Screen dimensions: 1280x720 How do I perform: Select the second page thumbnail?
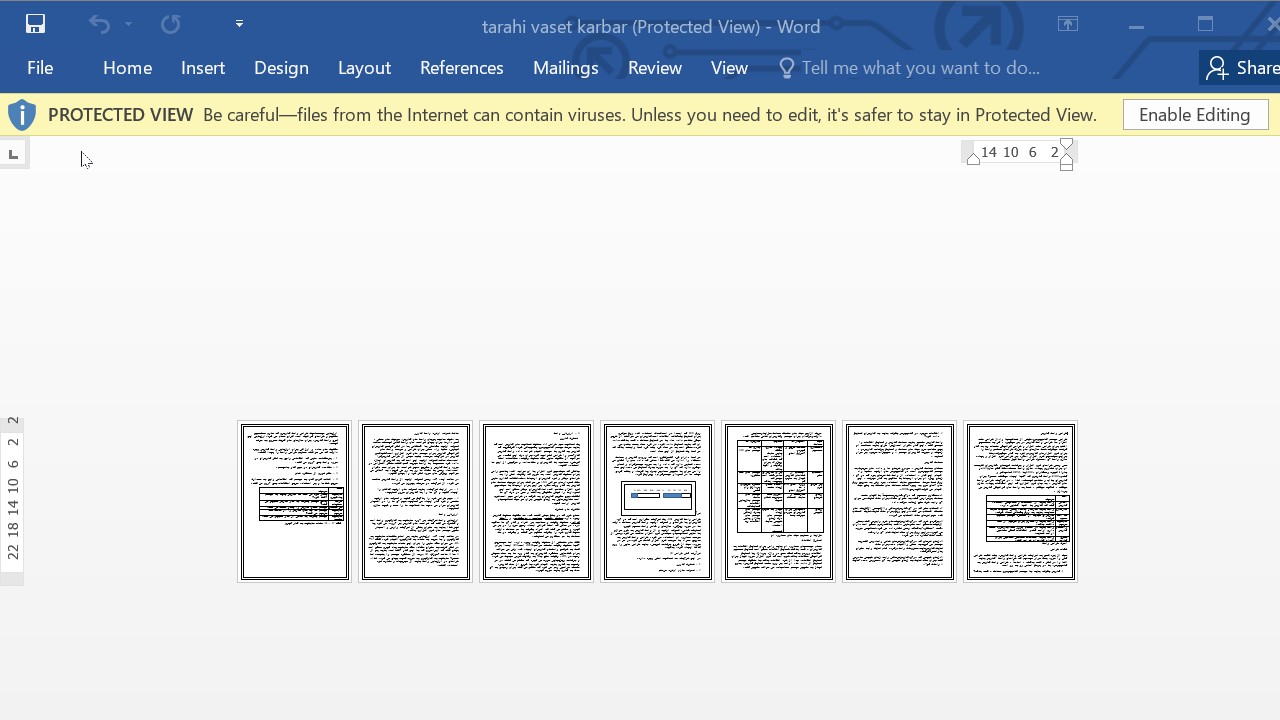pos(416,502)
